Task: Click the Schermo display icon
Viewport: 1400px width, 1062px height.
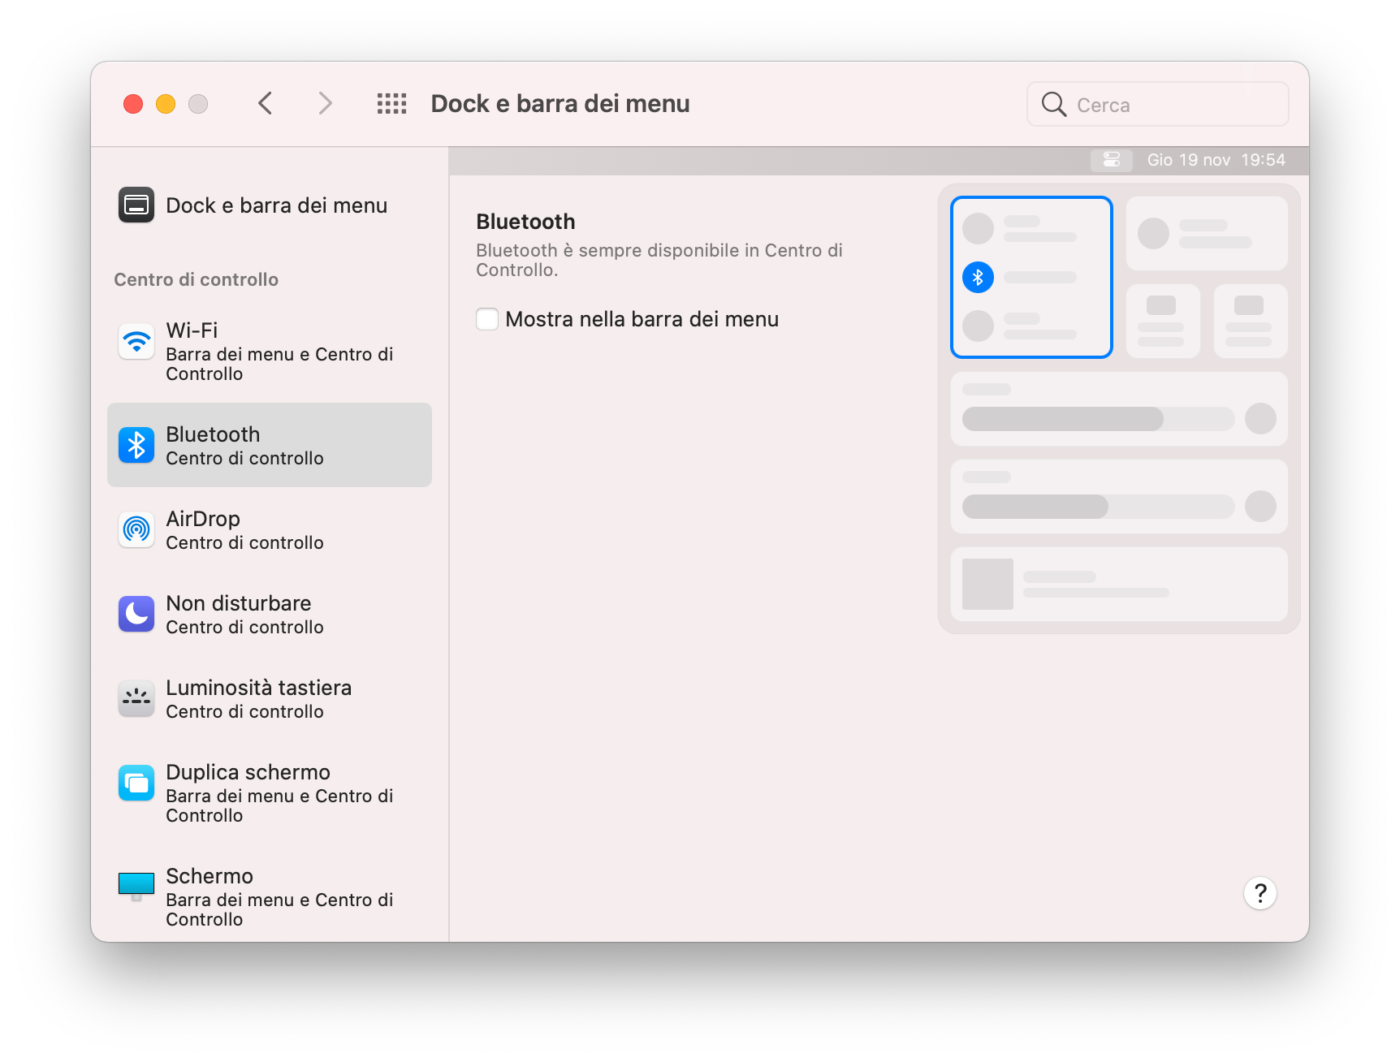Action: pyautogui.click(x=136, y=886)
